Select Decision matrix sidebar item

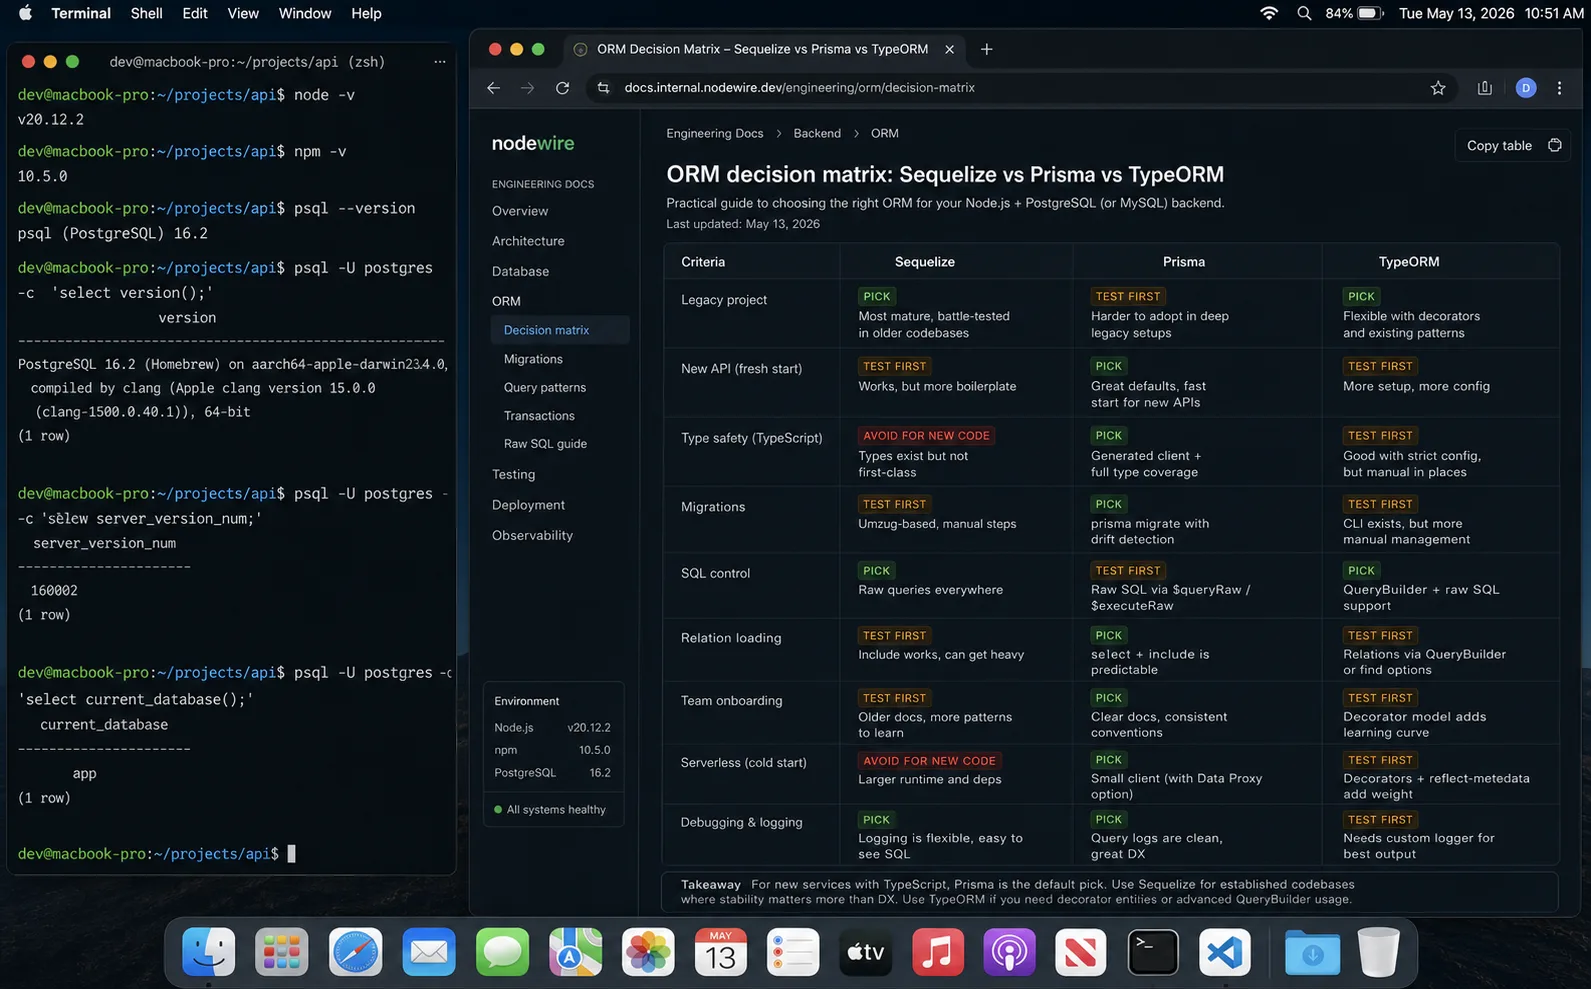[x=560, y=330]
